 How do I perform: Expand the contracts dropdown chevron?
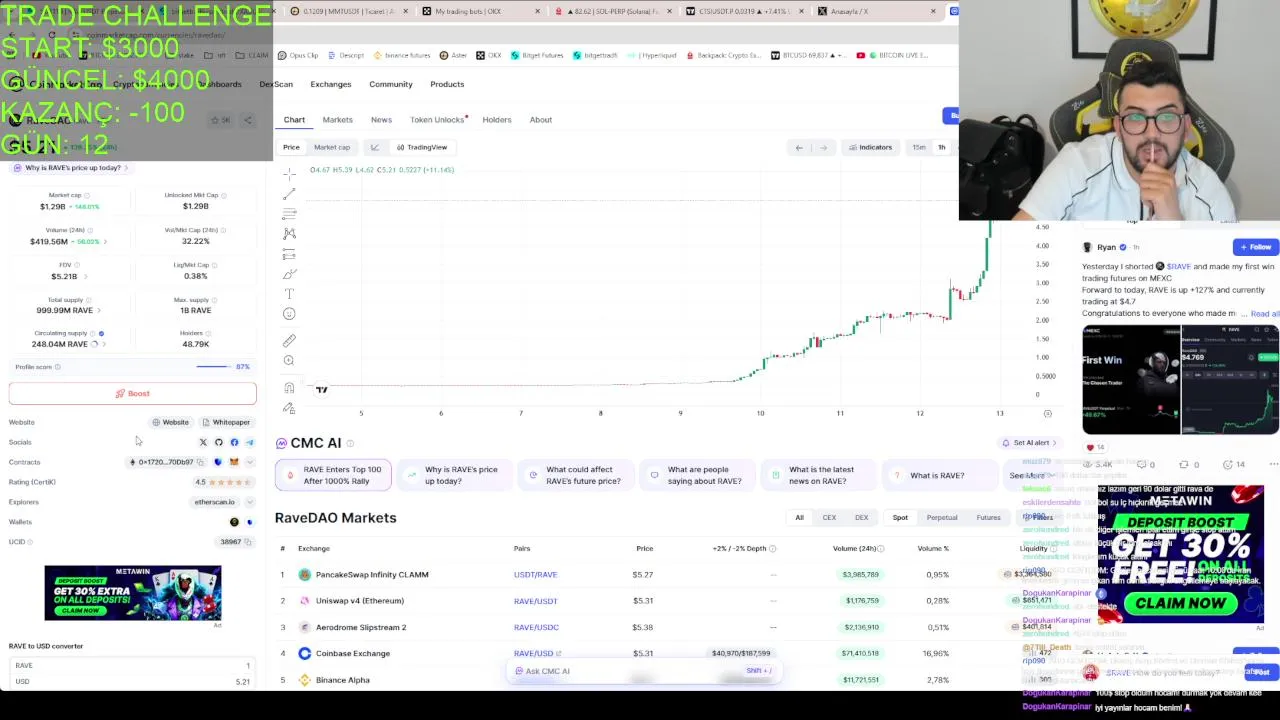click(249, 462)
